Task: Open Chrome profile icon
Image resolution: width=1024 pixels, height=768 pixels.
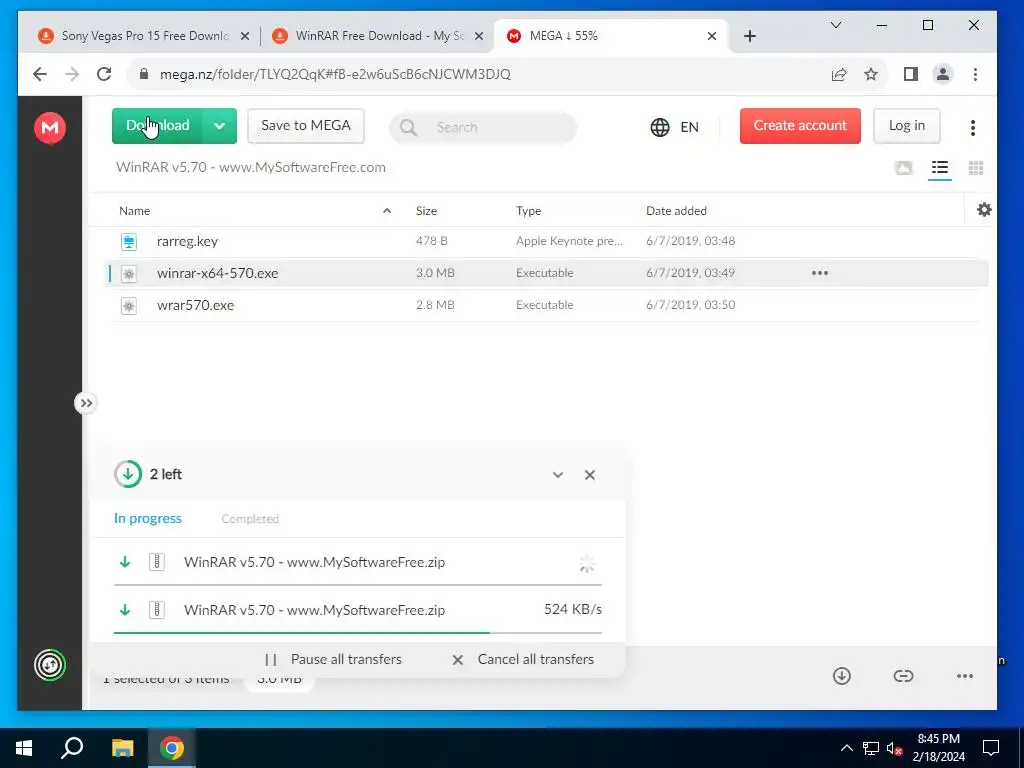Action: point(943,74)
